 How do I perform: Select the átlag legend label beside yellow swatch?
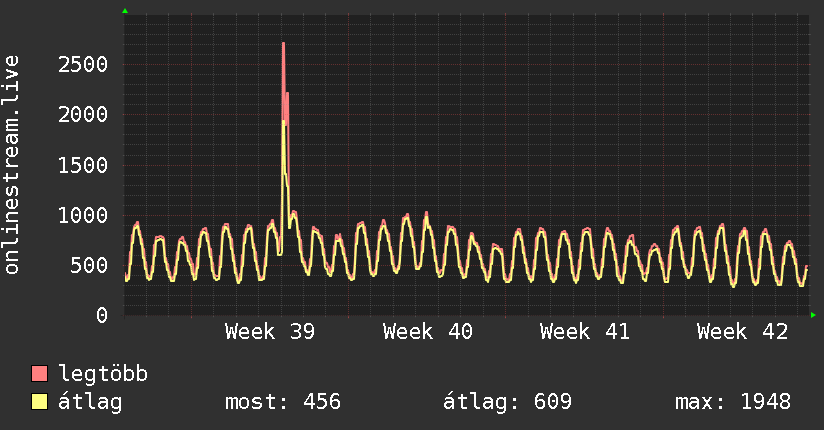[x=90, y=402]
